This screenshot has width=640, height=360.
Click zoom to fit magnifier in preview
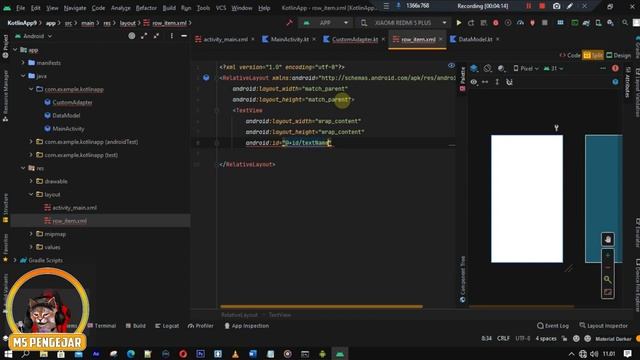[607, 280]
